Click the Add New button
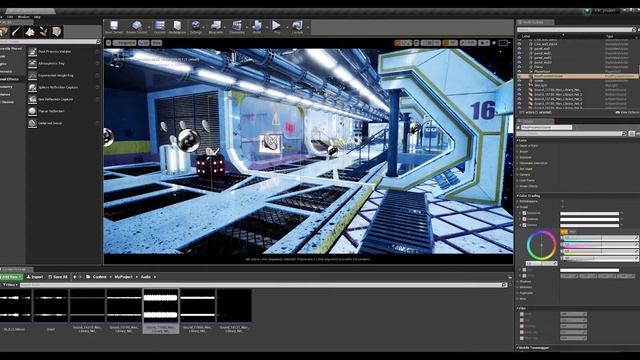This screenshot has width=640, height=360. 11,277
